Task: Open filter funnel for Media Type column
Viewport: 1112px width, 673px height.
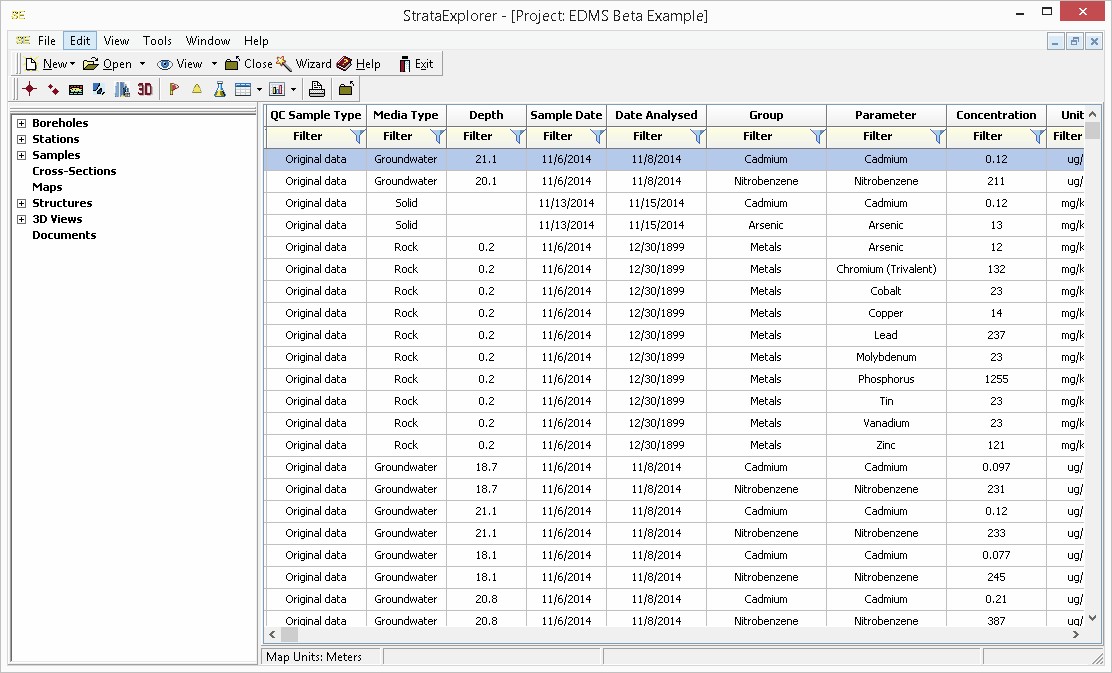Action: [437, 136]
